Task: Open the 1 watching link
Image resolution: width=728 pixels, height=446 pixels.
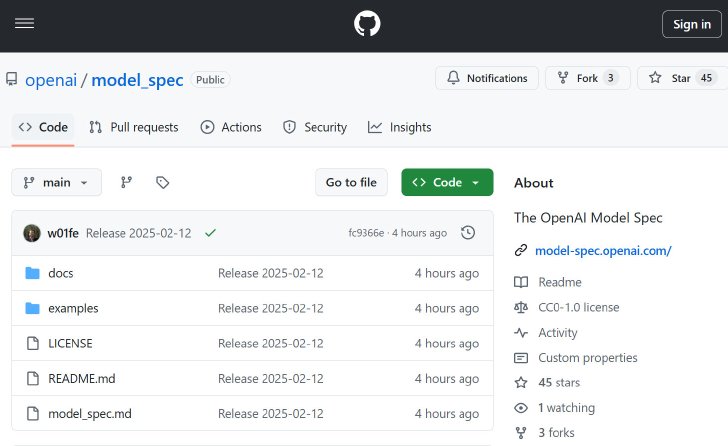Action: 566,408
